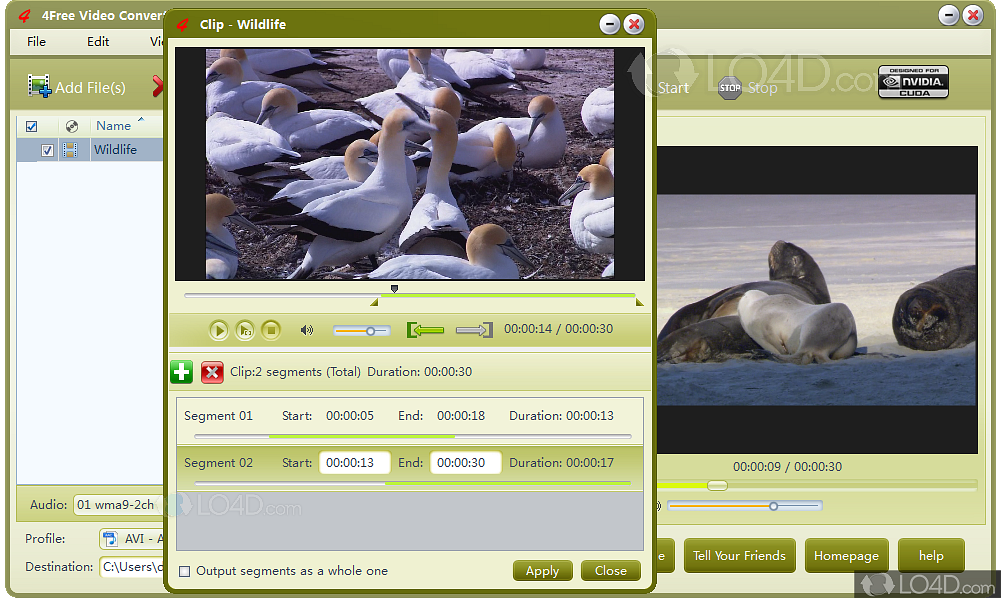The height and width of the screenshot is (598, 1001).
Task: Edit the Segment 02 start time field
Action: pyautogui.click(x=354, y=462)
